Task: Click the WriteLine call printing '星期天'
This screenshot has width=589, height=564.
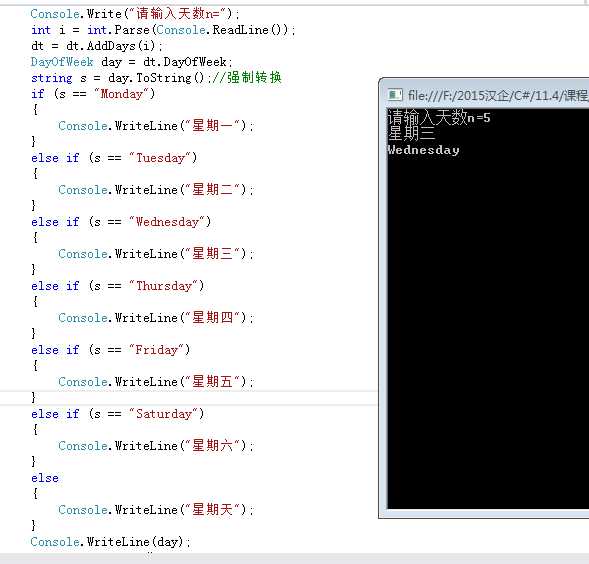Action: click(x=156, y=510)
